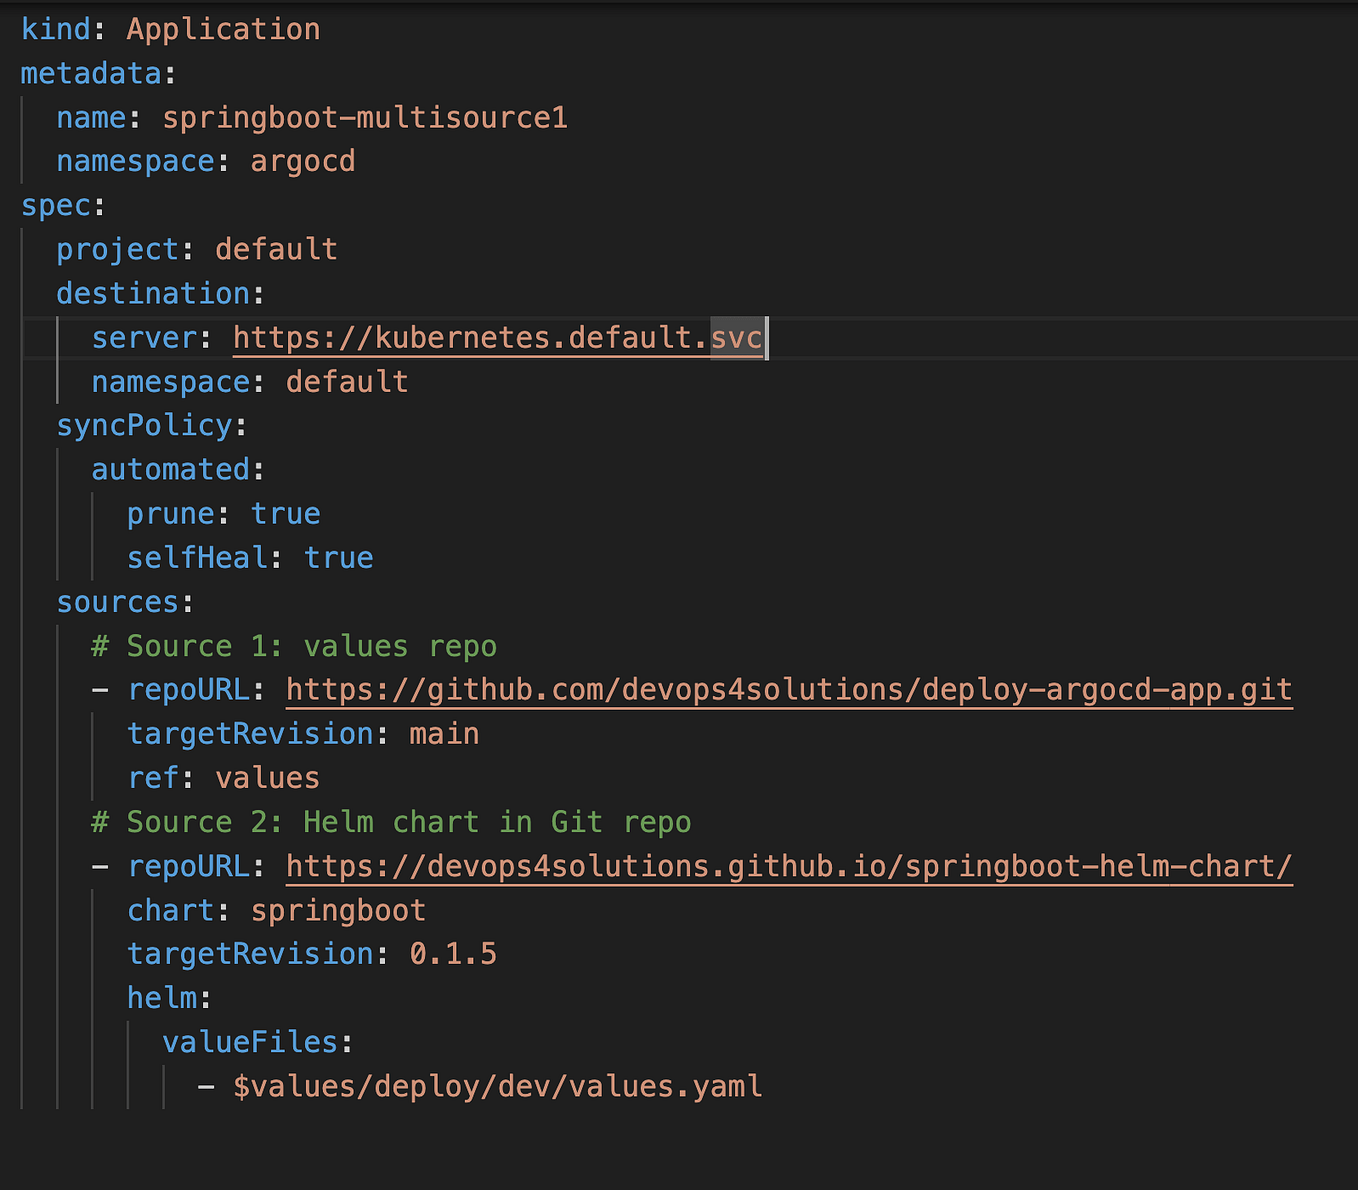Click the 'true' value after selfHeal
The height and width of the screenshot is (1190, 1358).
(x=338, y=558)
